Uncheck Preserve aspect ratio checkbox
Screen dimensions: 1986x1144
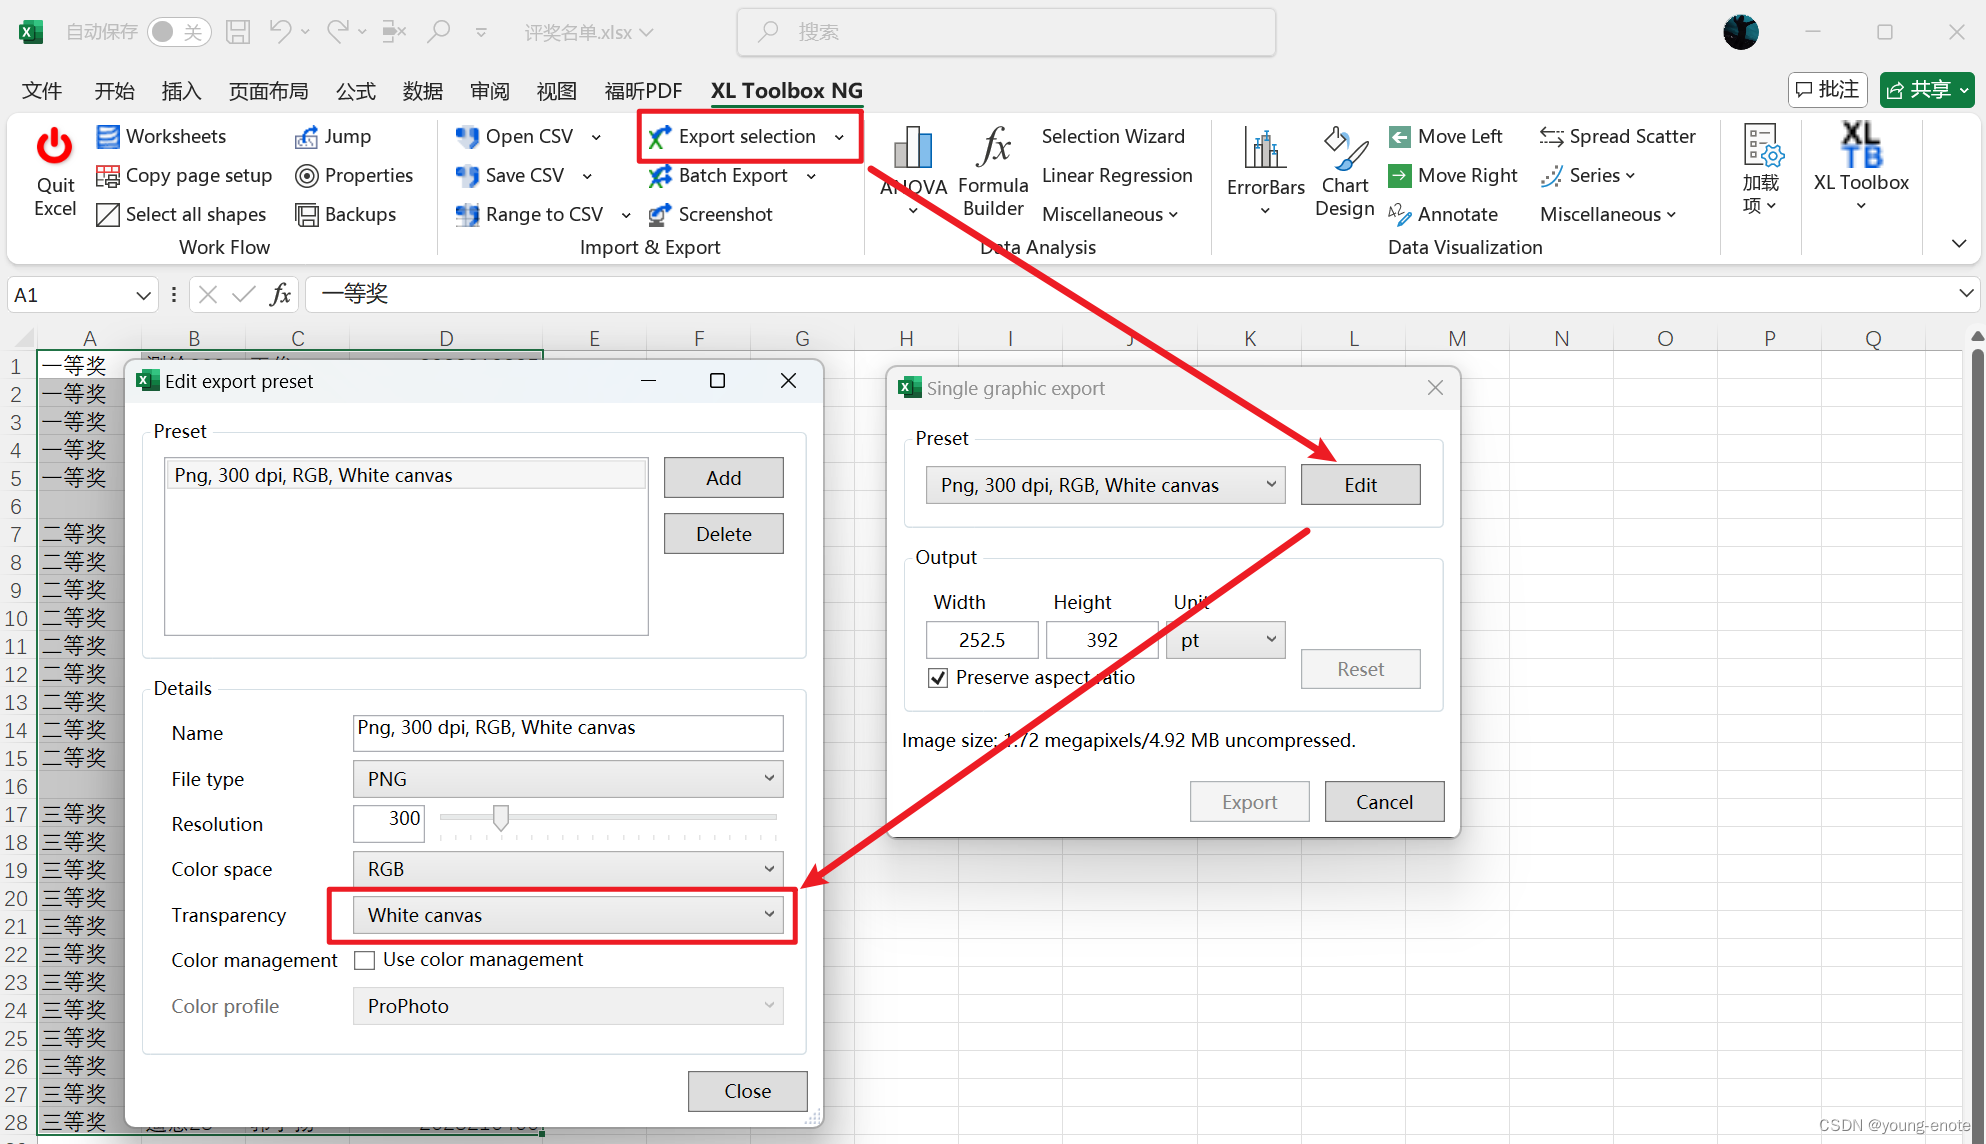[938, 678]
